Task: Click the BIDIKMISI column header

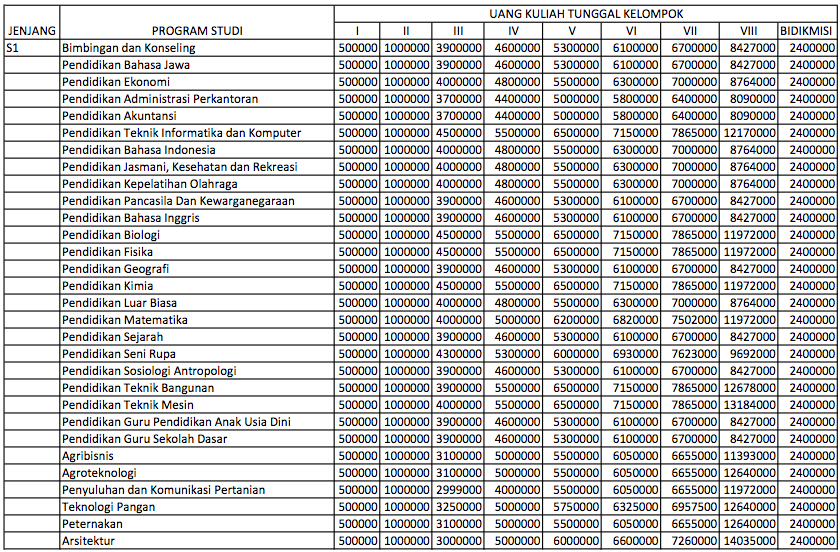Action: tap(806, 31)
